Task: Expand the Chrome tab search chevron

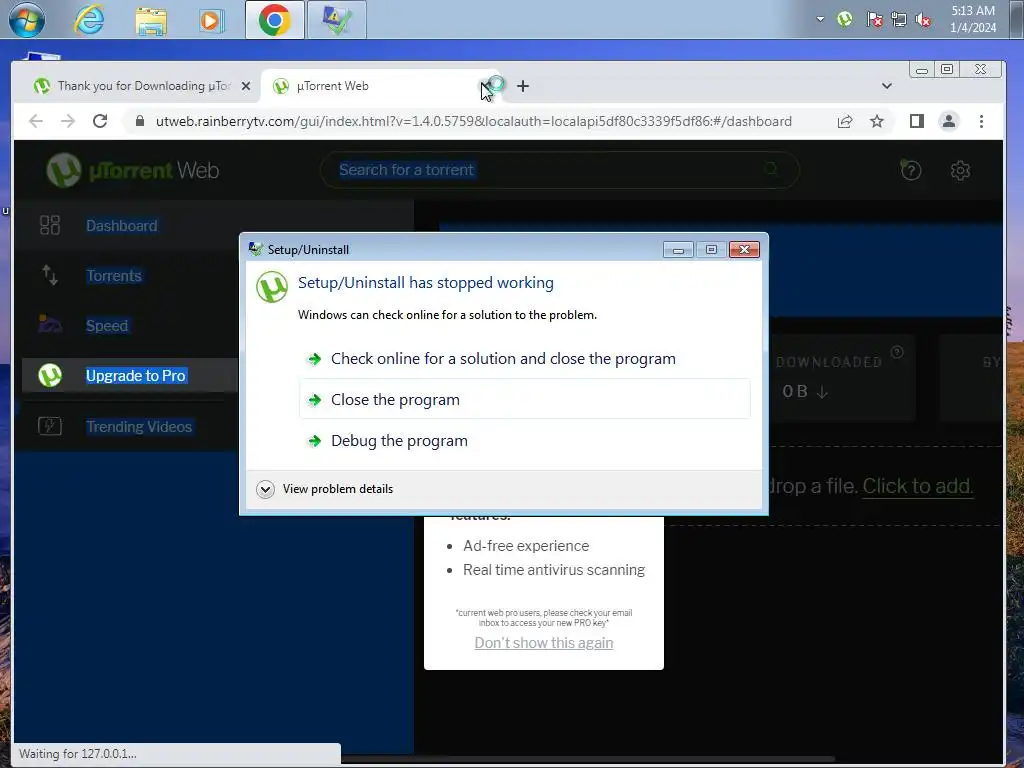Action: (x=886, y=86)
